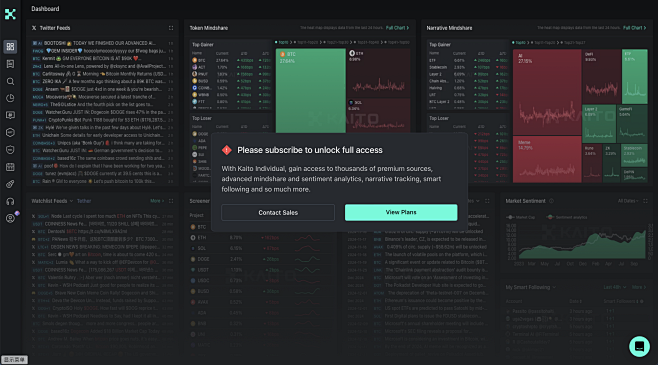658x365 pixels.
Task: Open the Watchlist Feeds dropdown
Action: coord(52,201)
